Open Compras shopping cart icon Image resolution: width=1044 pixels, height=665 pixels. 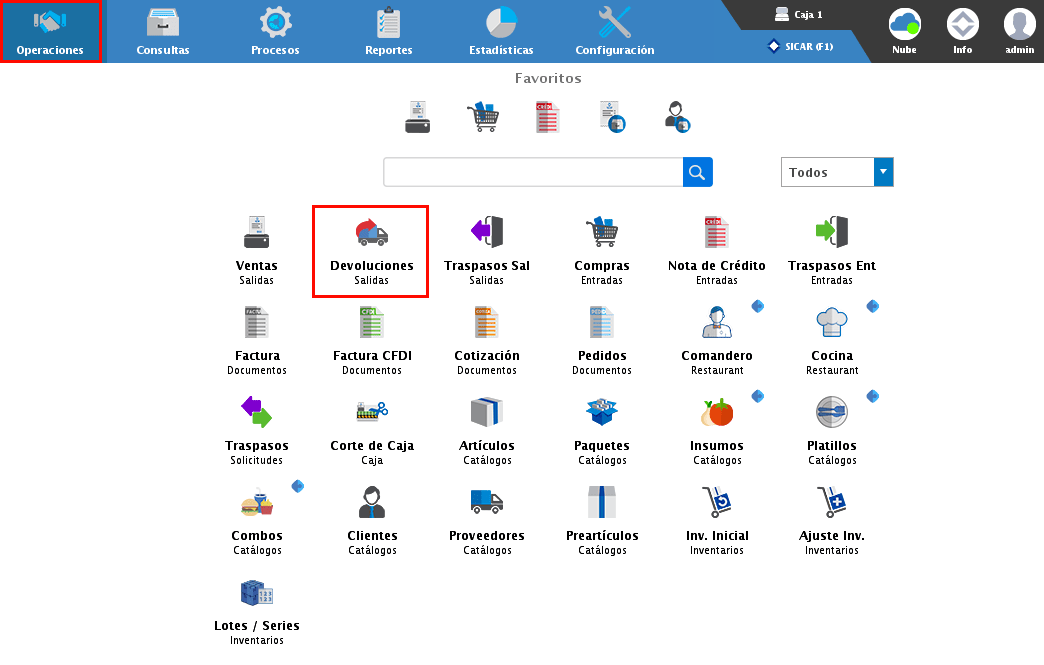[601, 233]
